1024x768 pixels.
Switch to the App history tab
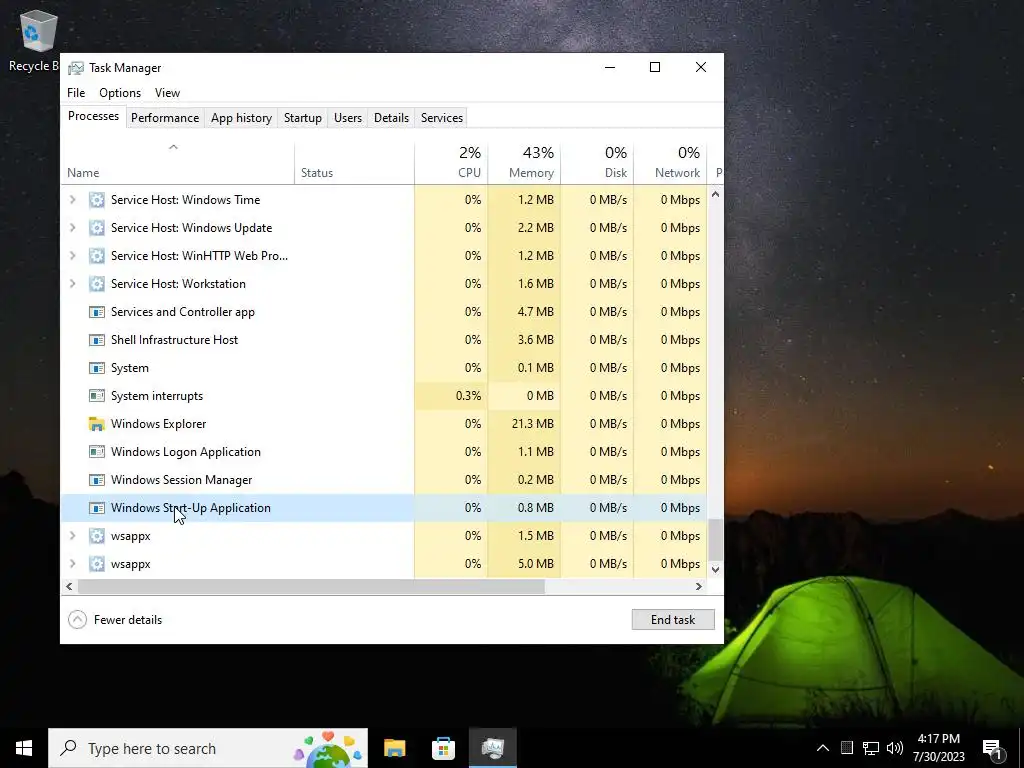(241, 118)
